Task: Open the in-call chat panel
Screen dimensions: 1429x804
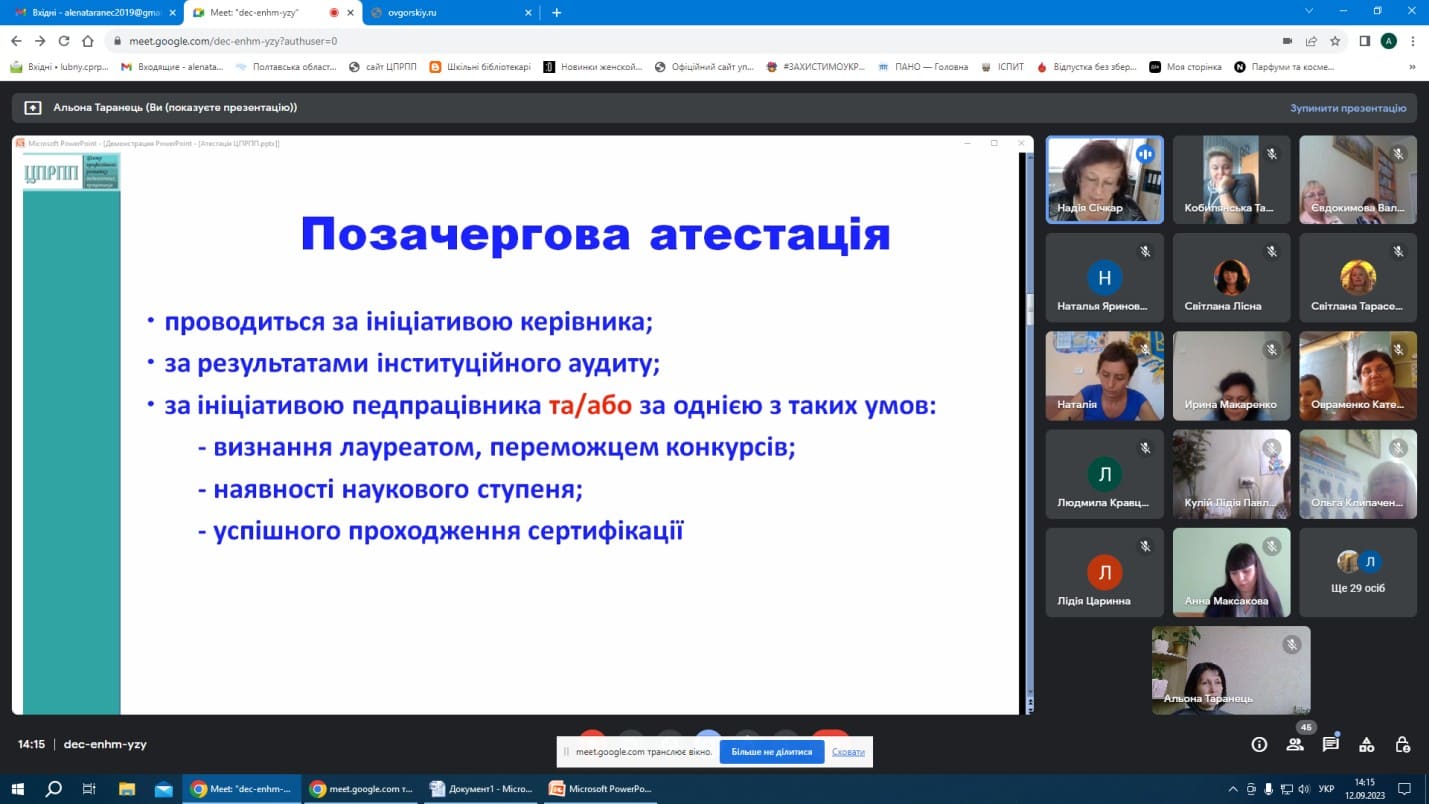Action: click(1331, 744)
